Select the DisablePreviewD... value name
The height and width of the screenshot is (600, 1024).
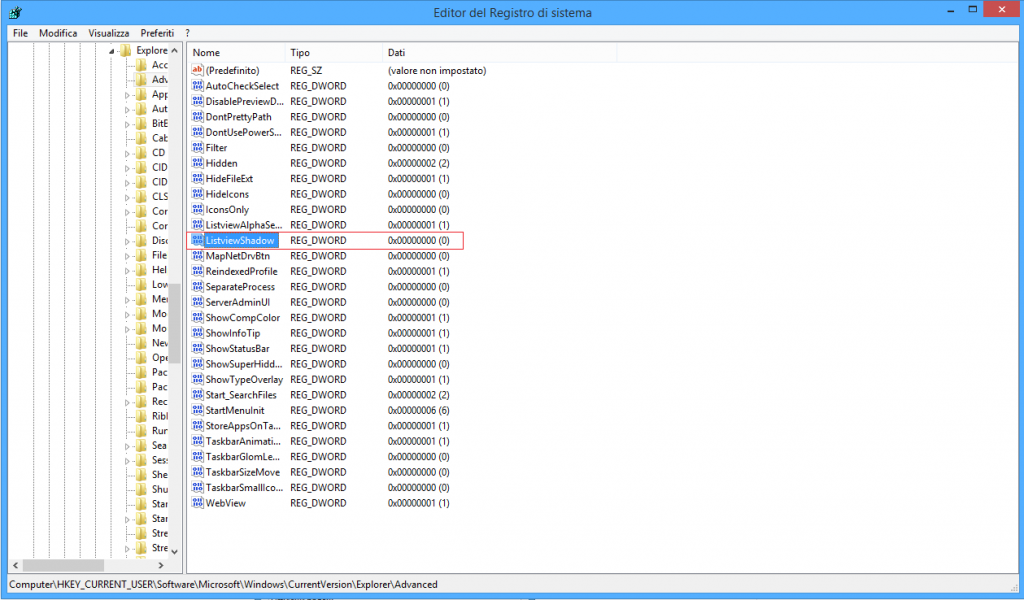click(244, 101)
